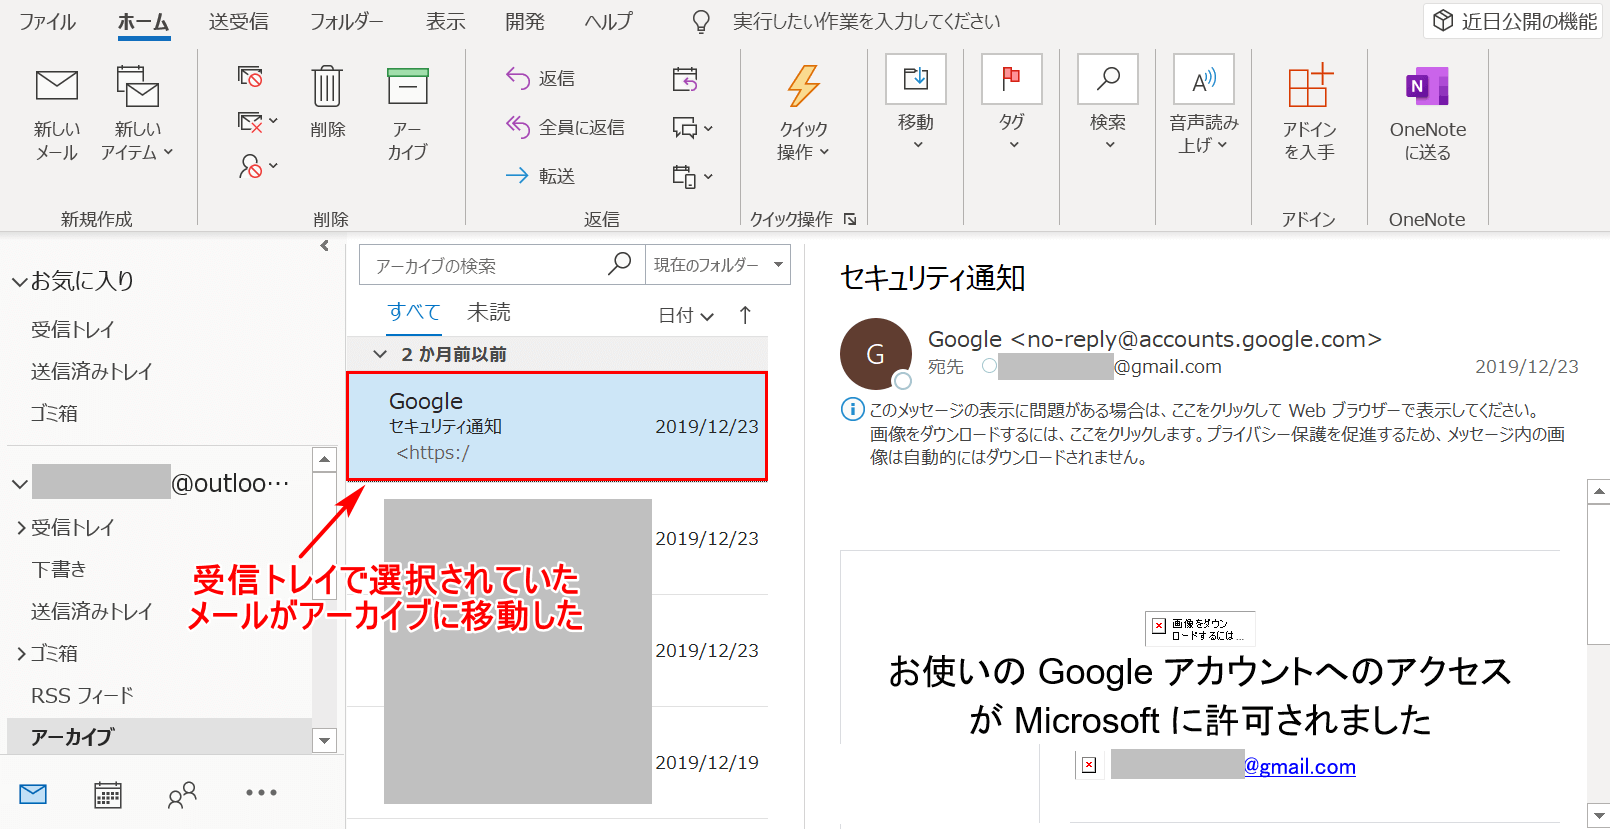1610x829 pixels.
Task: Click the New Mail (新しいメール) icon
Action: (57, 87)
